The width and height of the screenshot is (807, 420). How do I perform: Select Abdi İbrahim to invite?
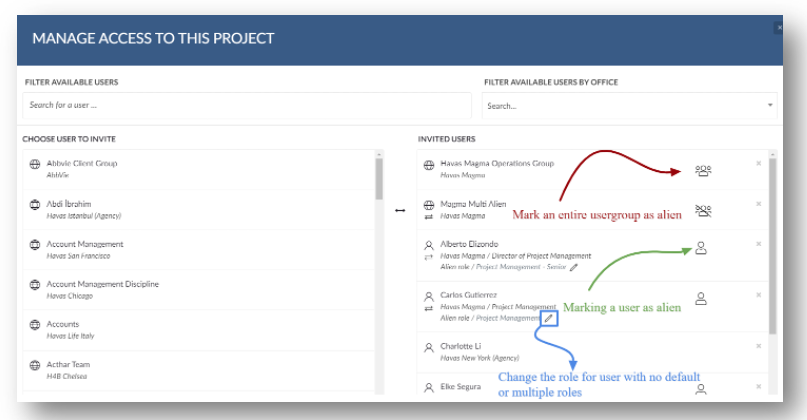[199, 209]
